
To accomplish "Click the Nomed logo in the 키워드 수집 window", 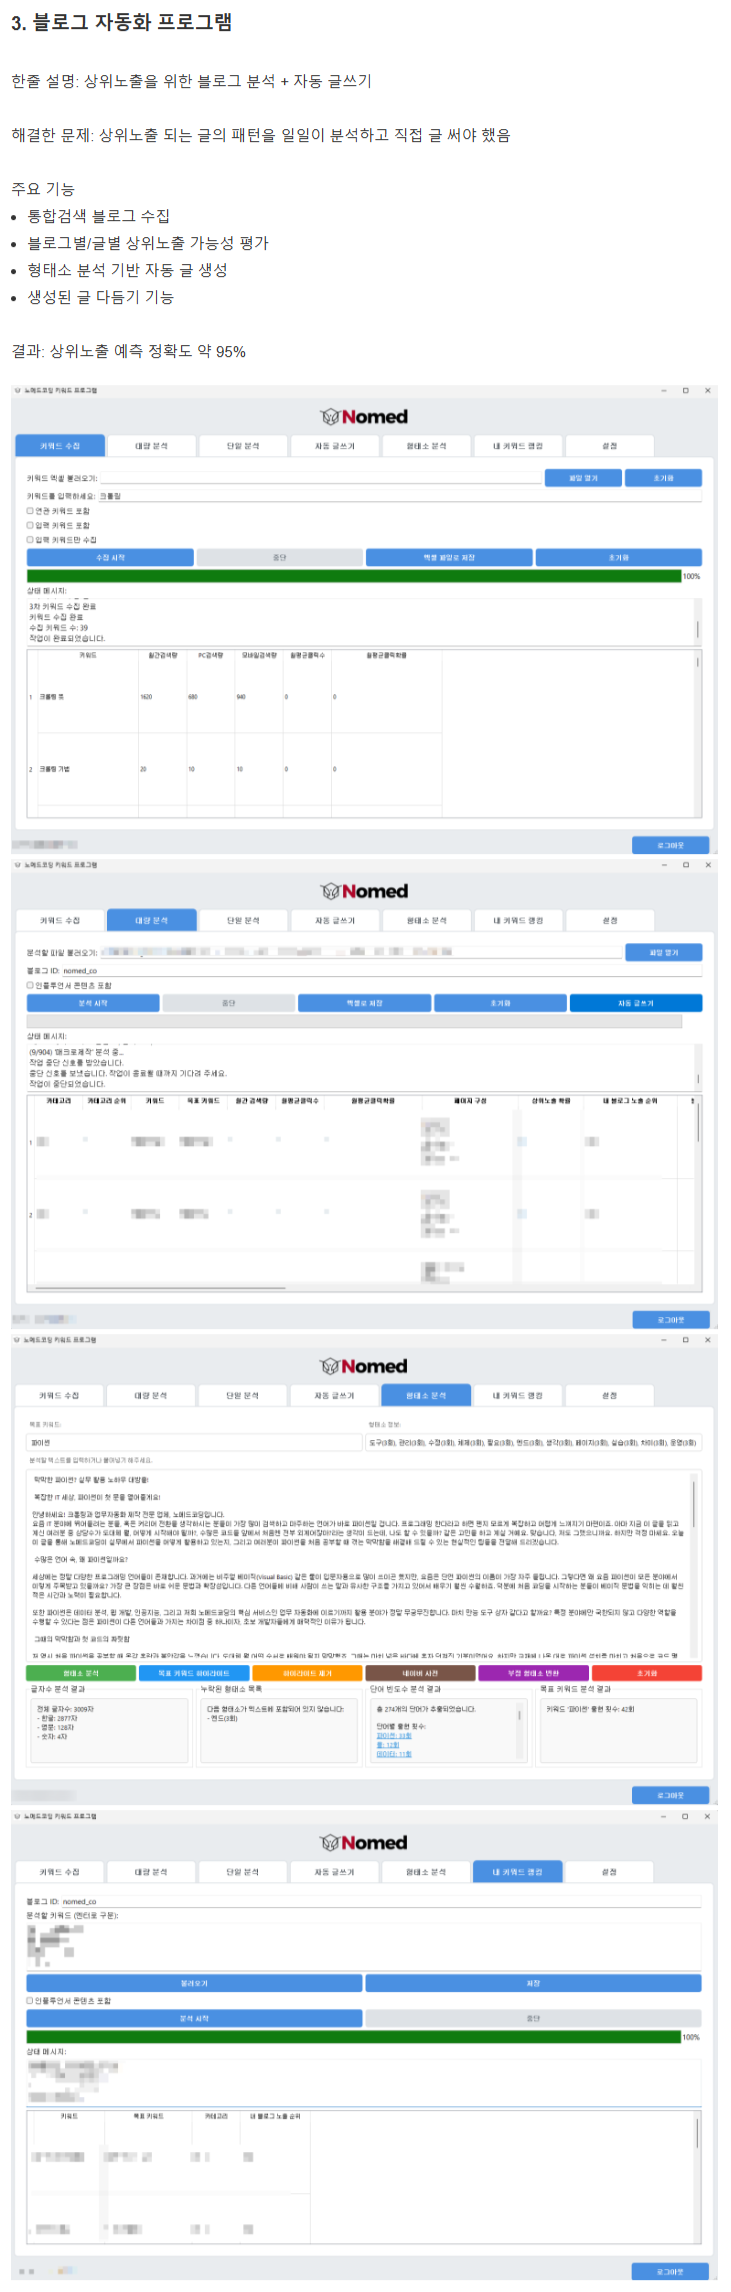I will pos(364,417).
